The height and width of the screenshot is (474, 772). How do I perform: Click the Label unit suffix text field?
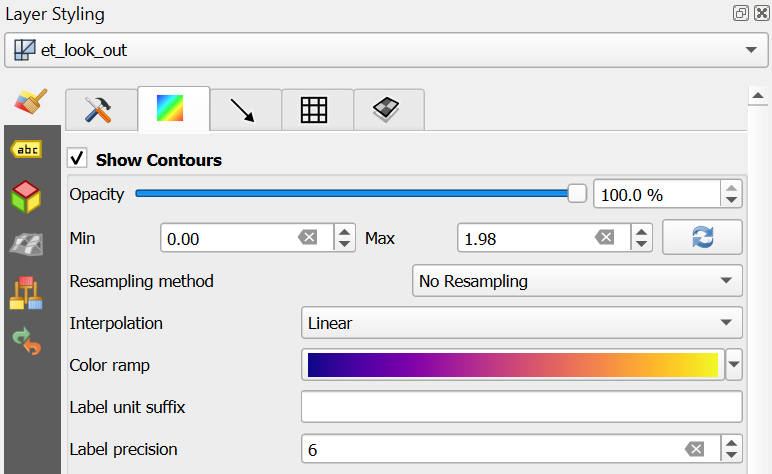click(x=521, y=408)
